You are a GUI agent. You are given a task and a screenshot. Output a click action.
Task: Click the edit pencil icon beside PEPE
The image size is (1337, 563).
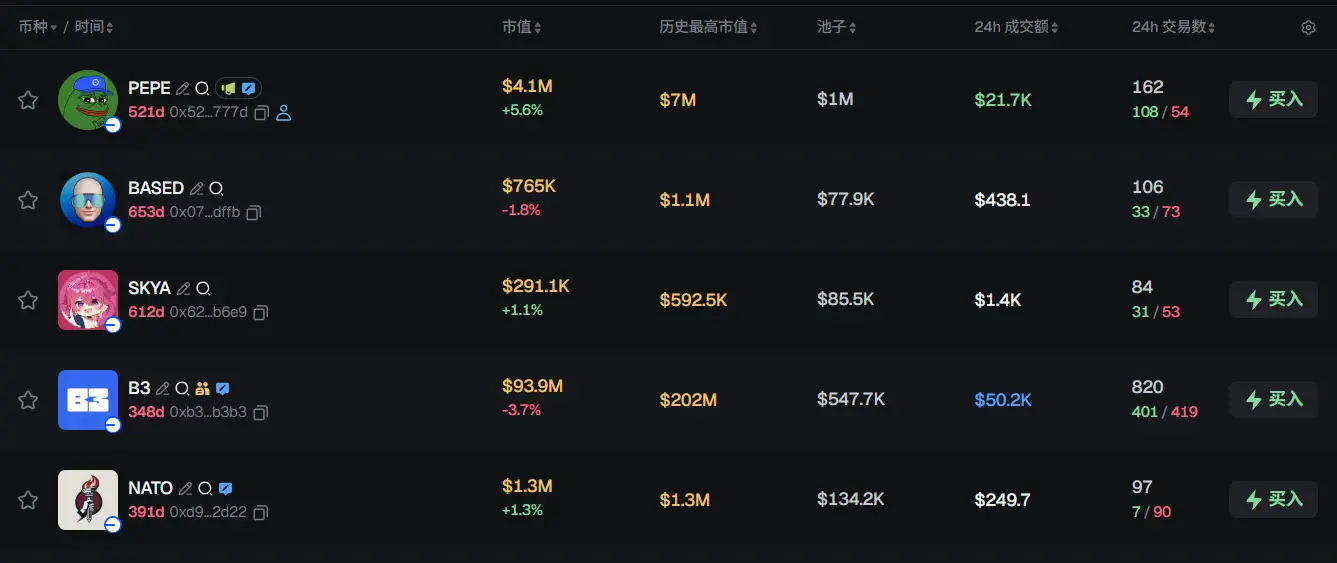pyautogui.click(x=182, y=89)
